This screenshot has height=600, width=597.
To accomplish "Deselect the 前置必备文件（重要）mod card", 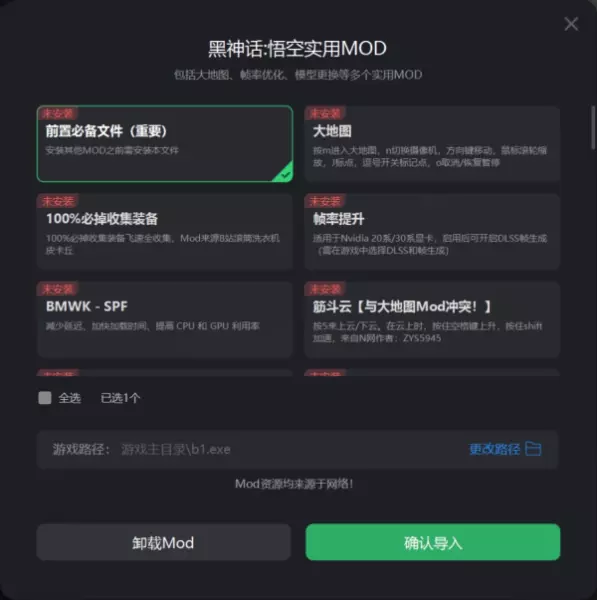I will click(x=165, y=143).
